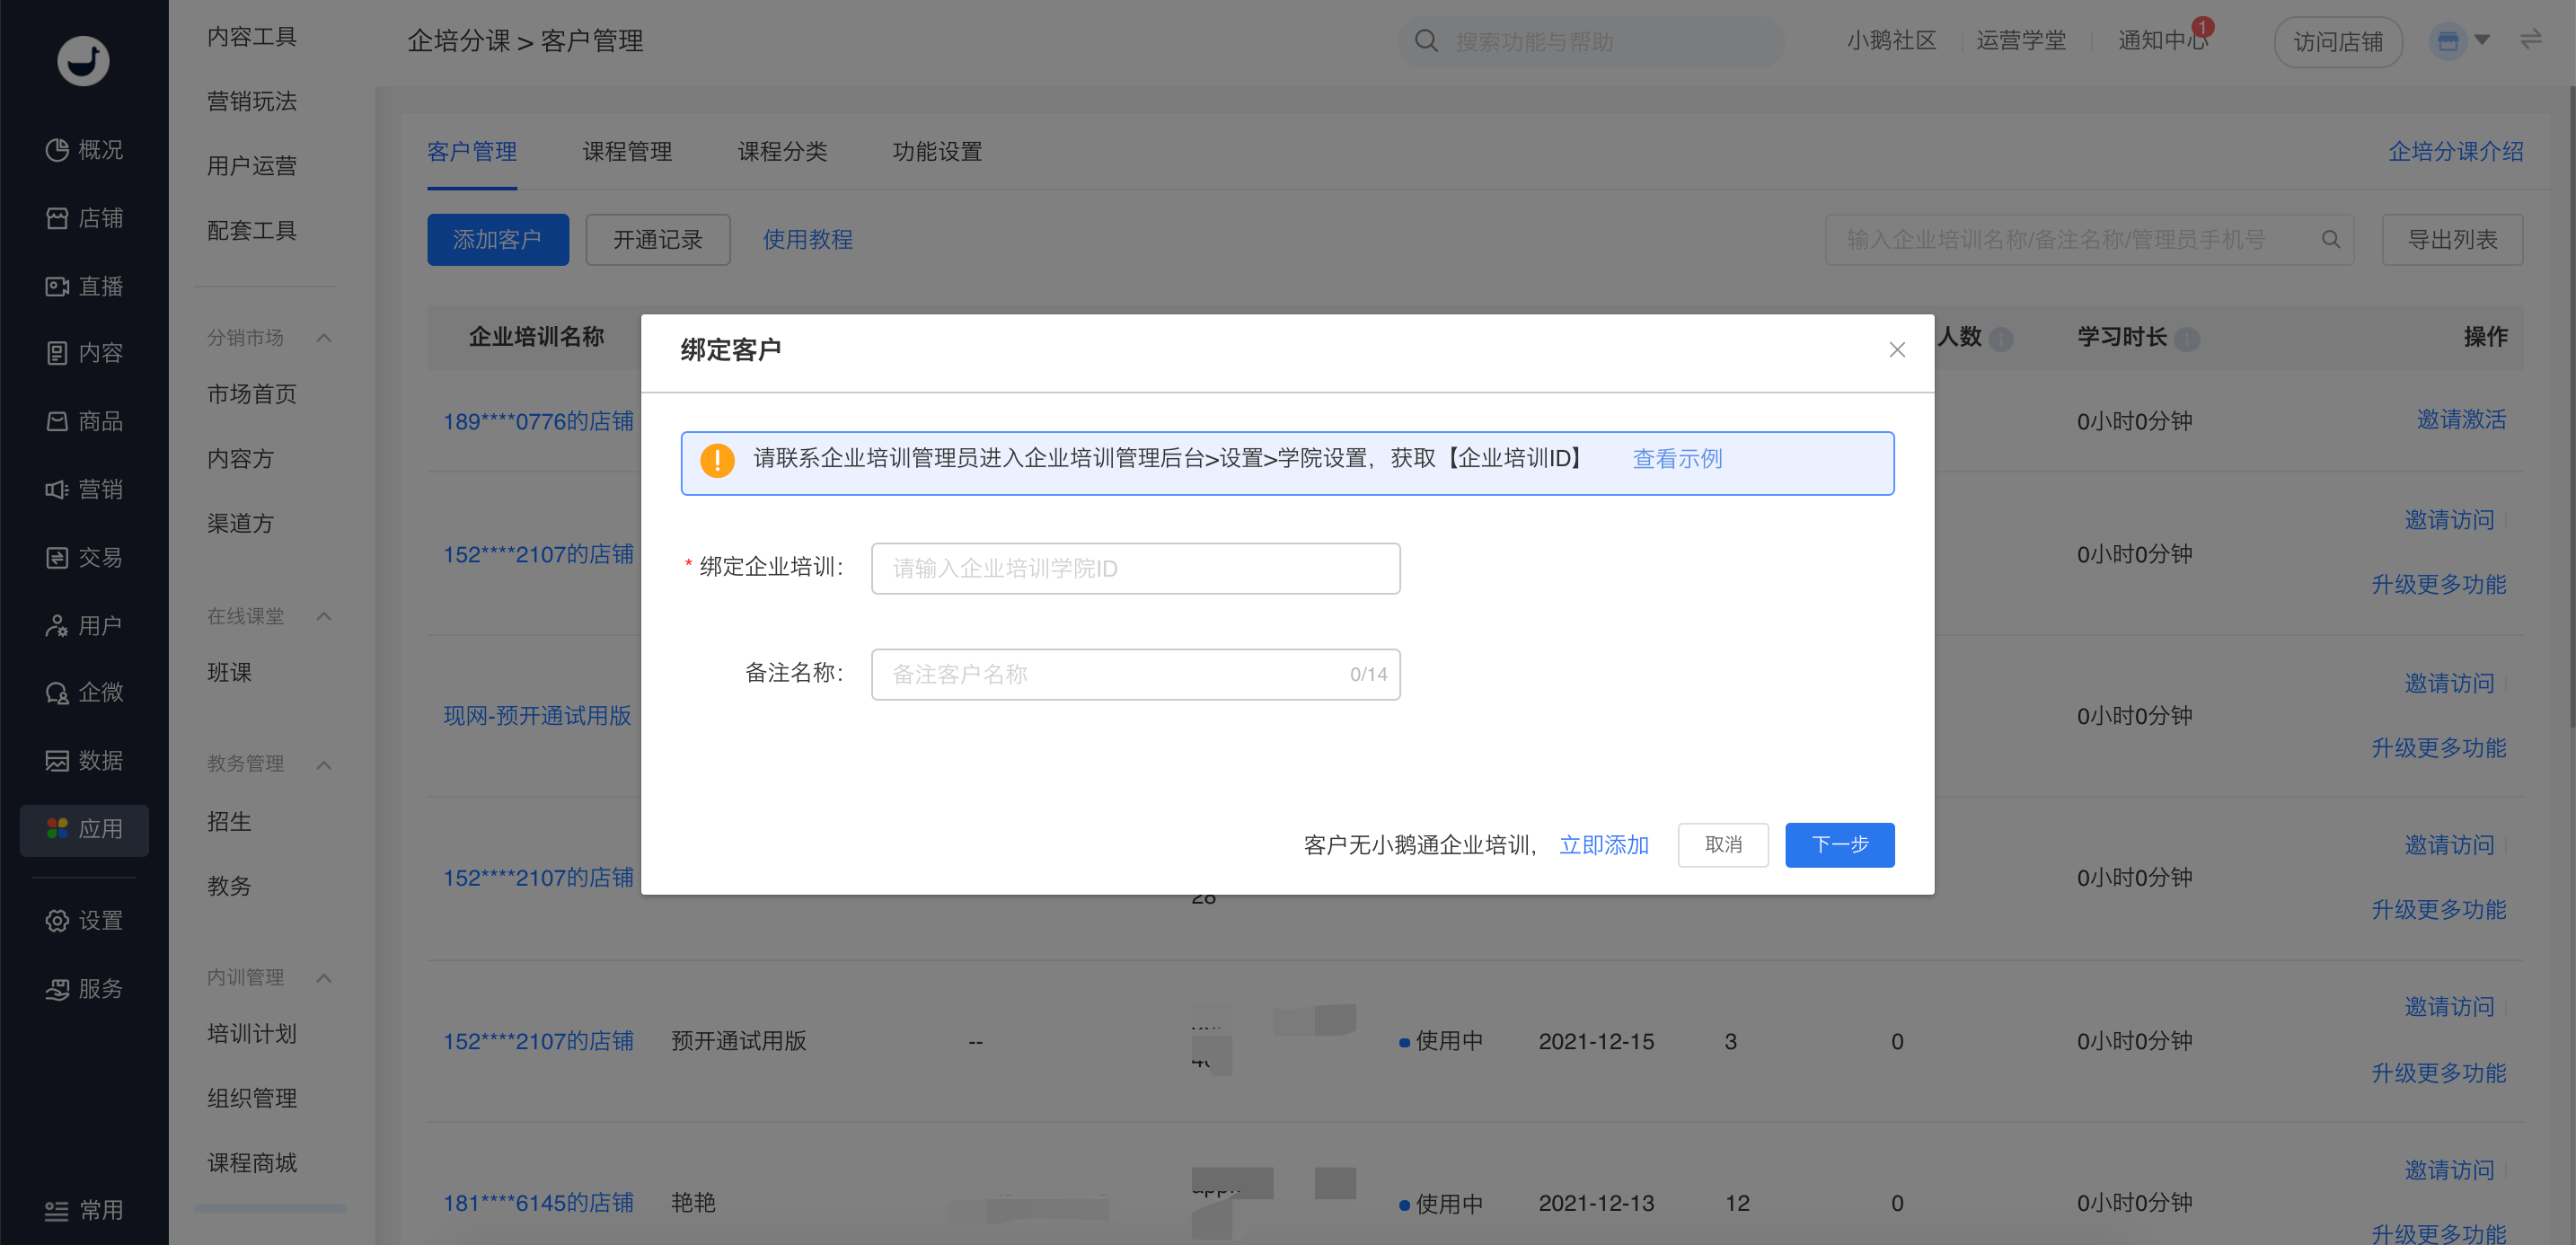Open 营销 in the left sidebar

coord(84,490)
